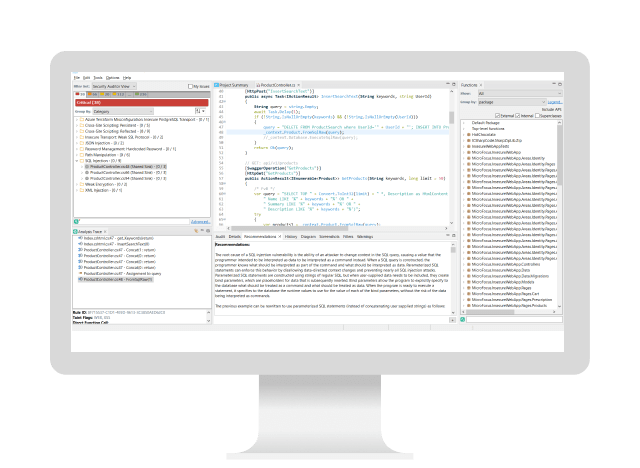Select the red Critical issues folder tab

(x=80, y=94)
